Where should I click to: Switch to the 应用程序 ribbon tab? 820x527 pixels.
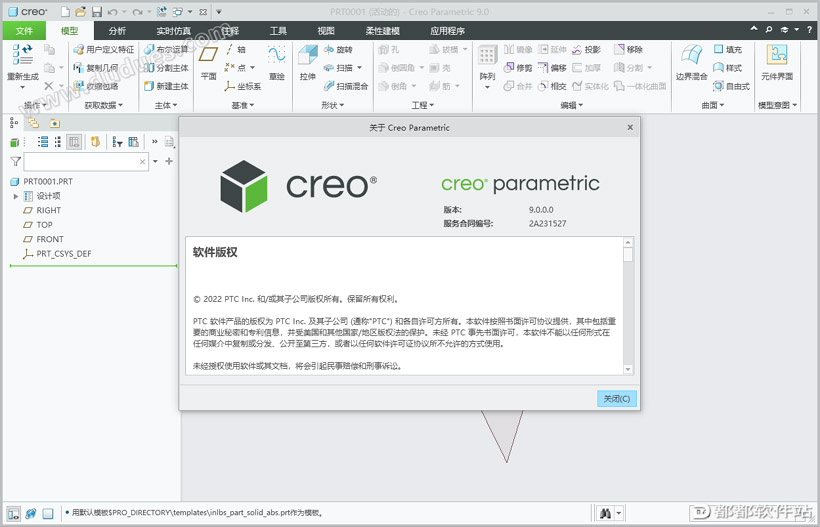(x=448, y=31)
